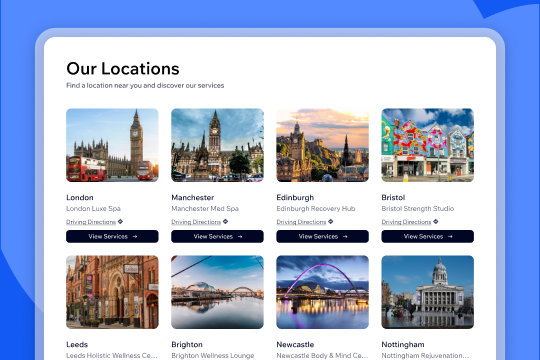Image resolution: width=540 pixels, height=360 pixels.
Task: Select the Newcastle purple bridge photo thumbnail
Action: [x=322, y=292]
